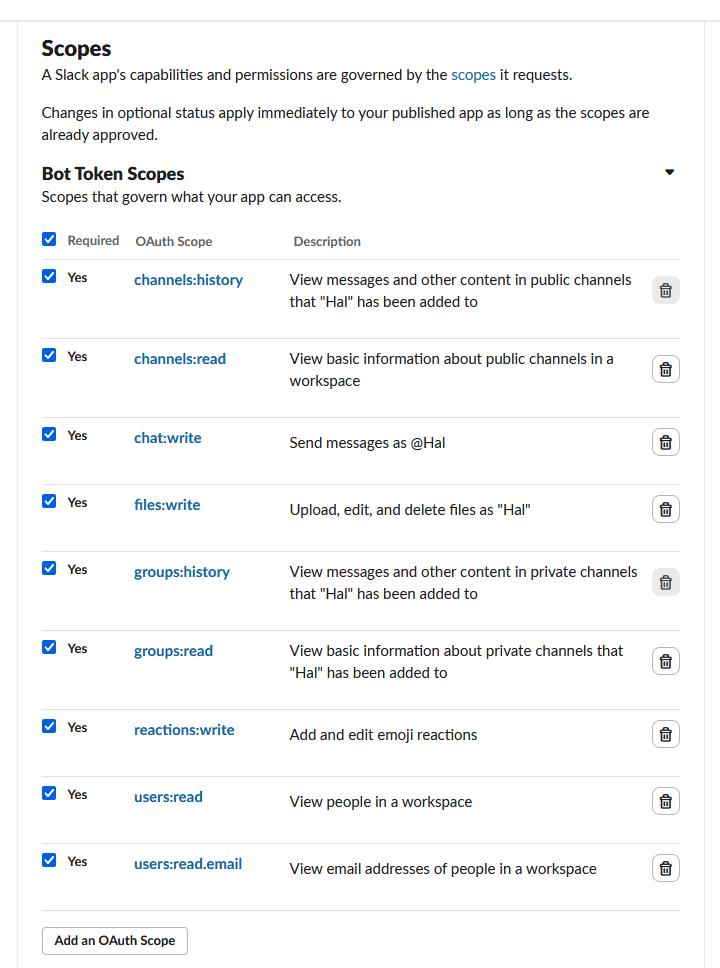Collapse the Bot Token Scopes section
Image resolution: width=720 pixels, height=968 pixels.
coord(669,172)
